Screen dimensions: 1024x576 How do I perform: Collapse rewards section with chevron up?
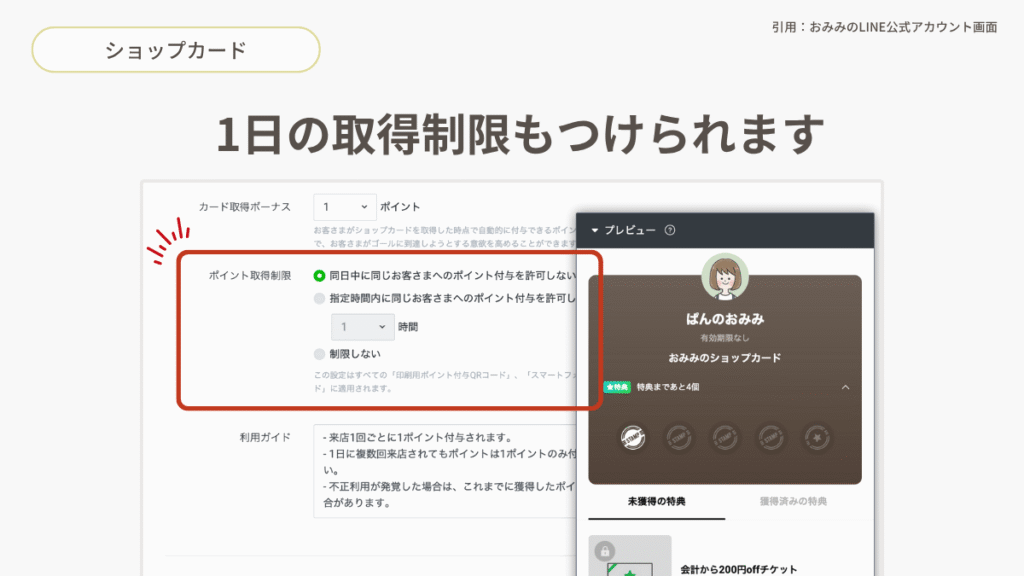tap(845, 387)
